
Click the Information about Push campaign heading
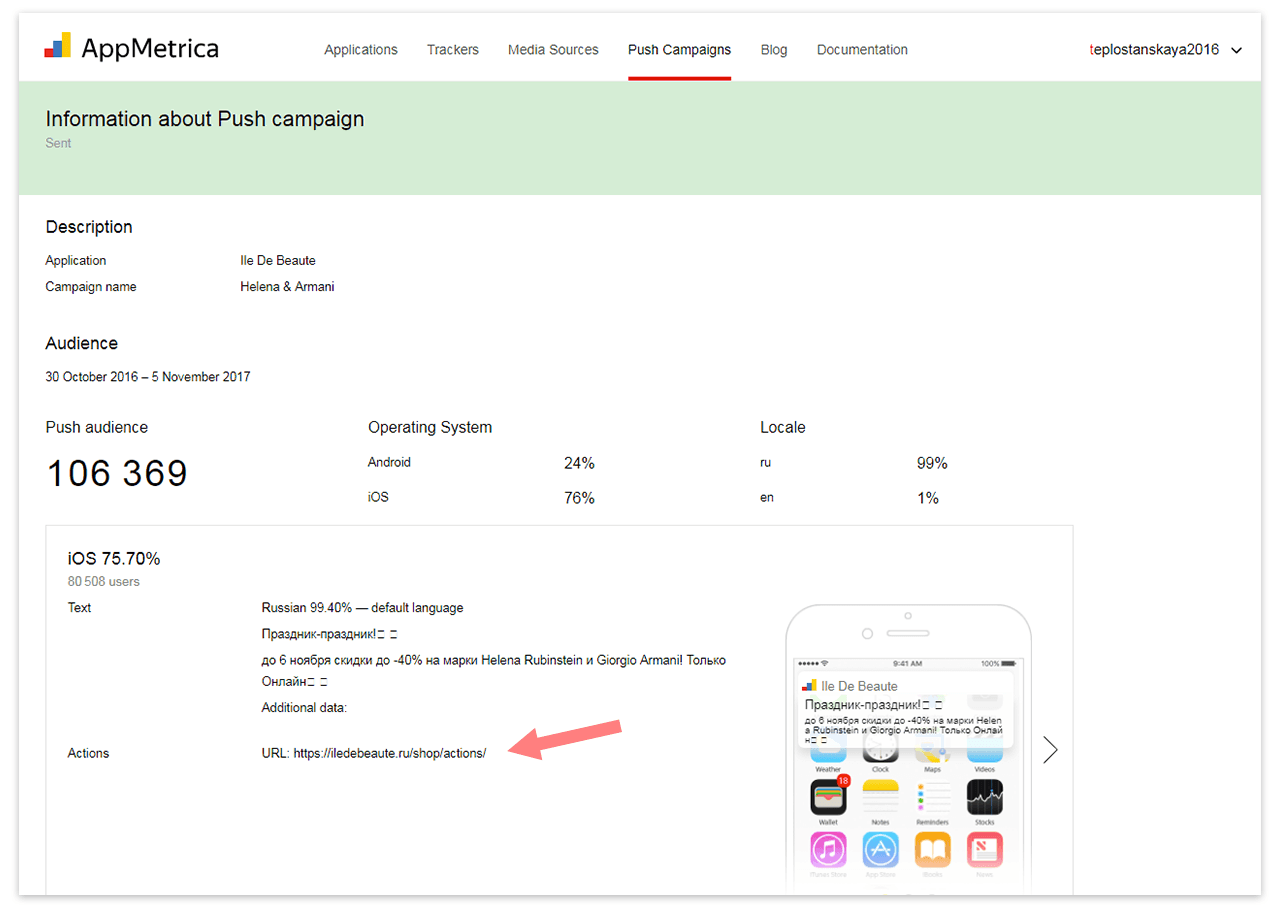click(205, 119)
